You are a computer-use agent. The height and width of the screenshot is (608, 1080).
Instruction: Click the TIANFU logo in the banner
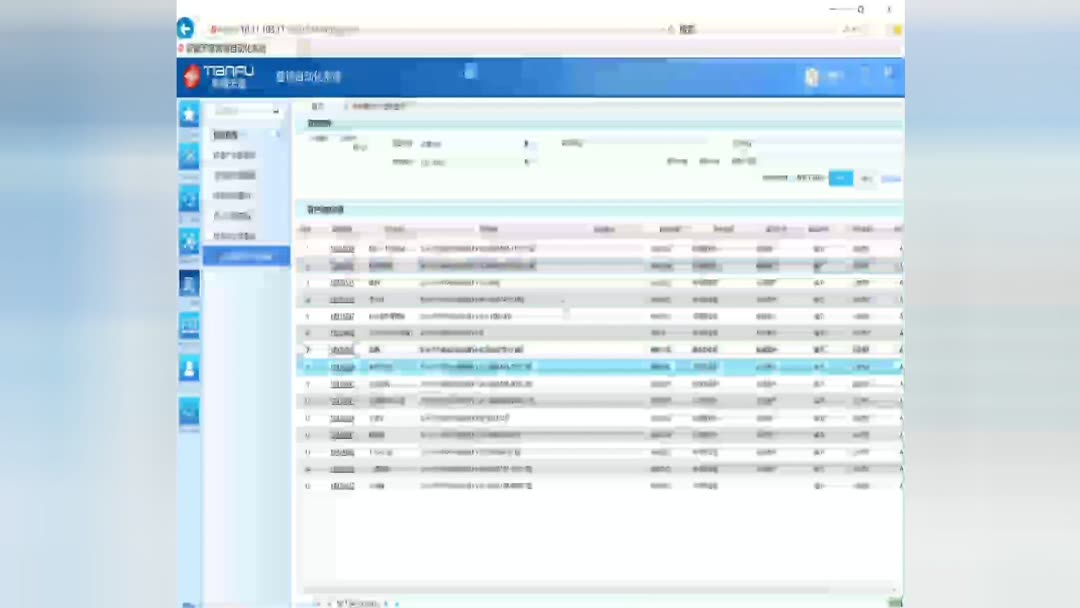(220, 76)
